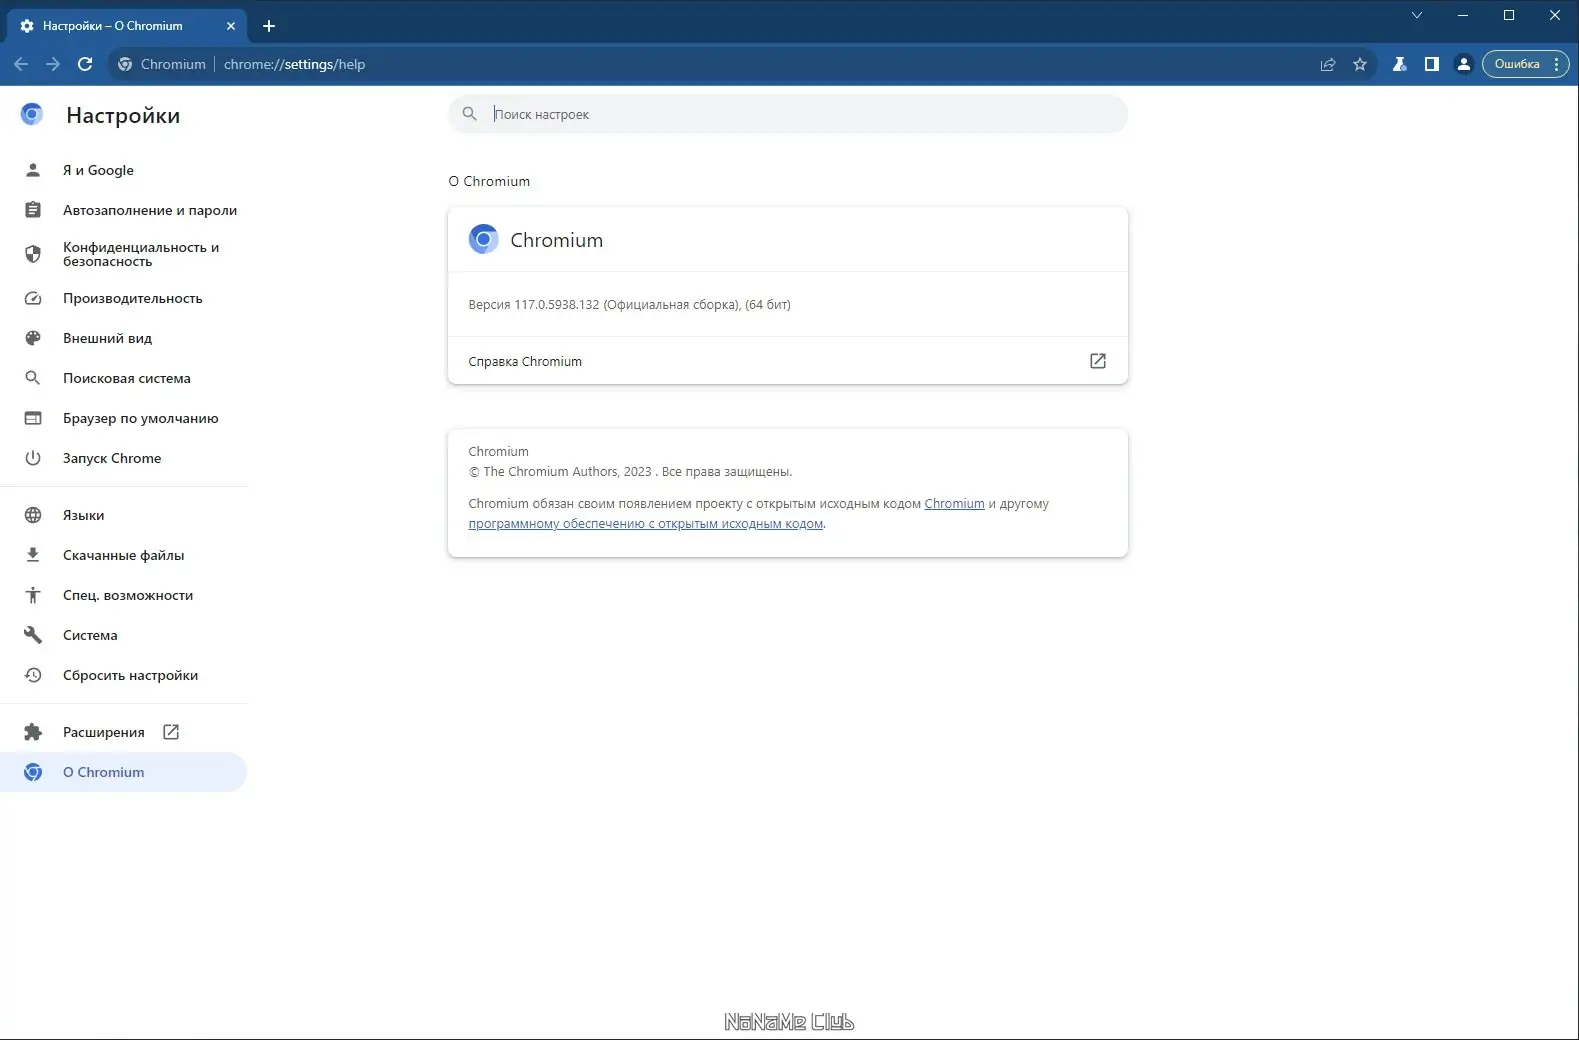Open Языки settings section
Viewport: 1579px width, 1040px height.
click(x=124, y=515)
